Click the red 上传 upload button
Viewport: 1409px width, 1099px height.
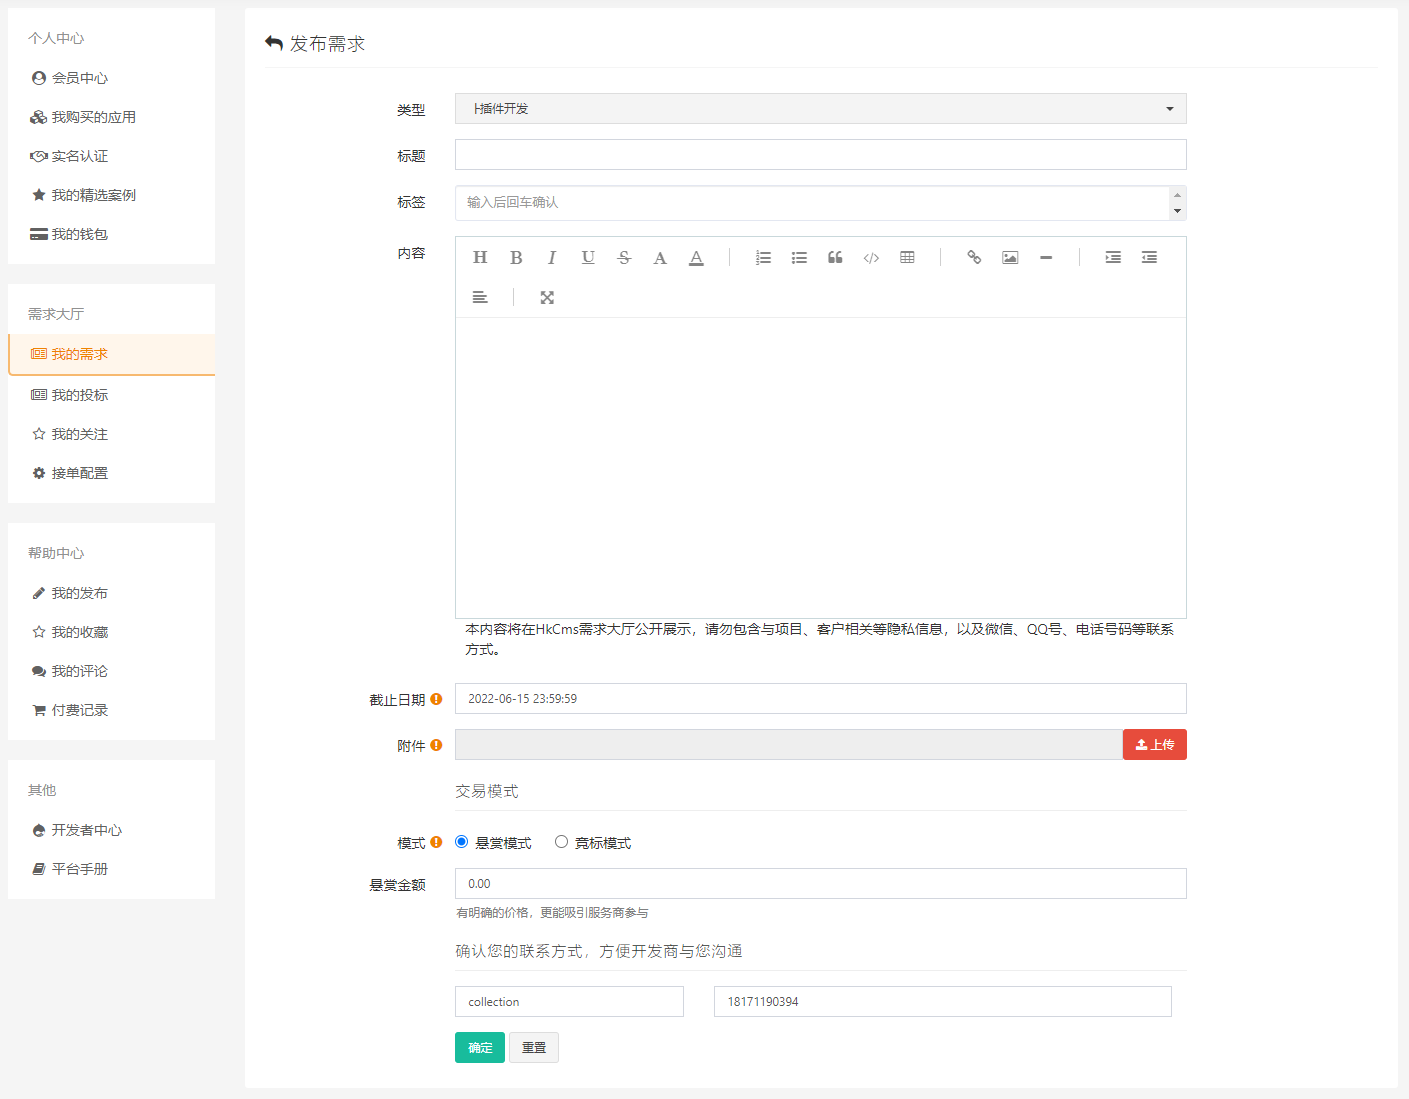pos(1155,745)
